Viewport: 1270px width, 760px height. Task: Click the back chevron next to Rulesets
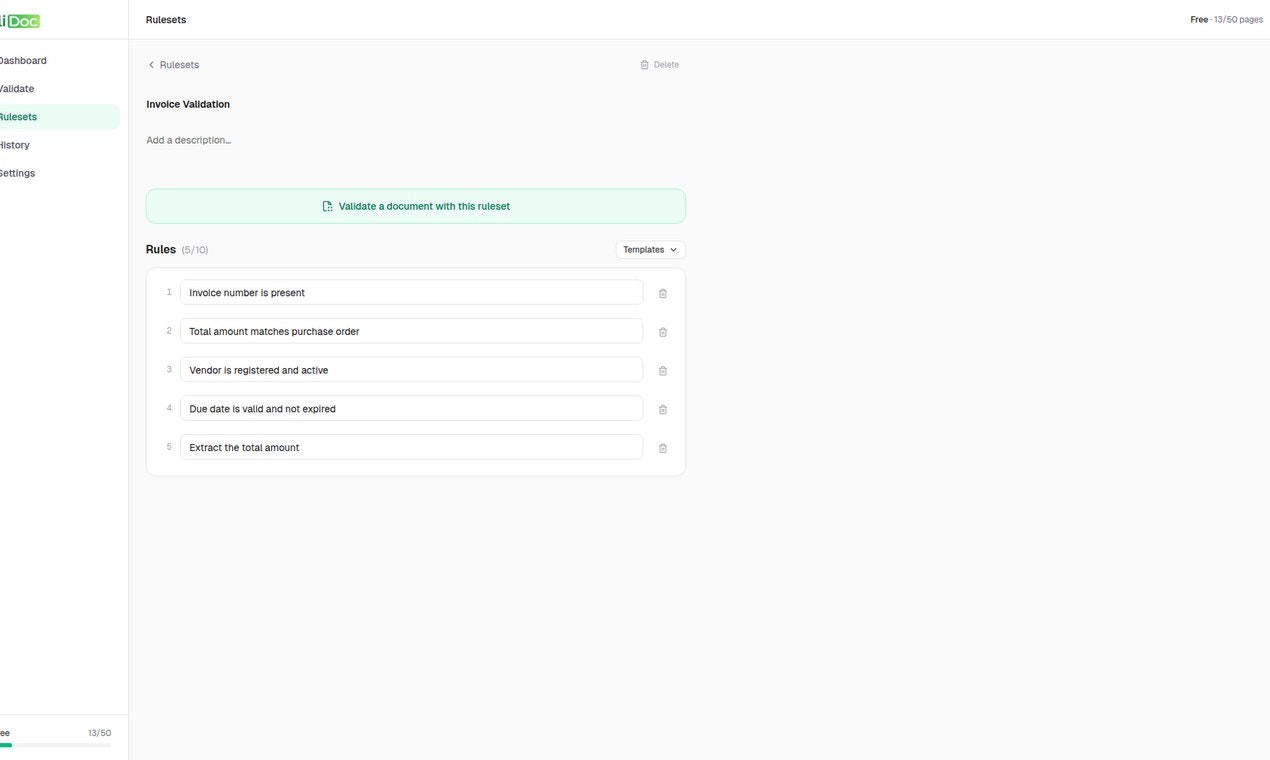pos(150,64)
